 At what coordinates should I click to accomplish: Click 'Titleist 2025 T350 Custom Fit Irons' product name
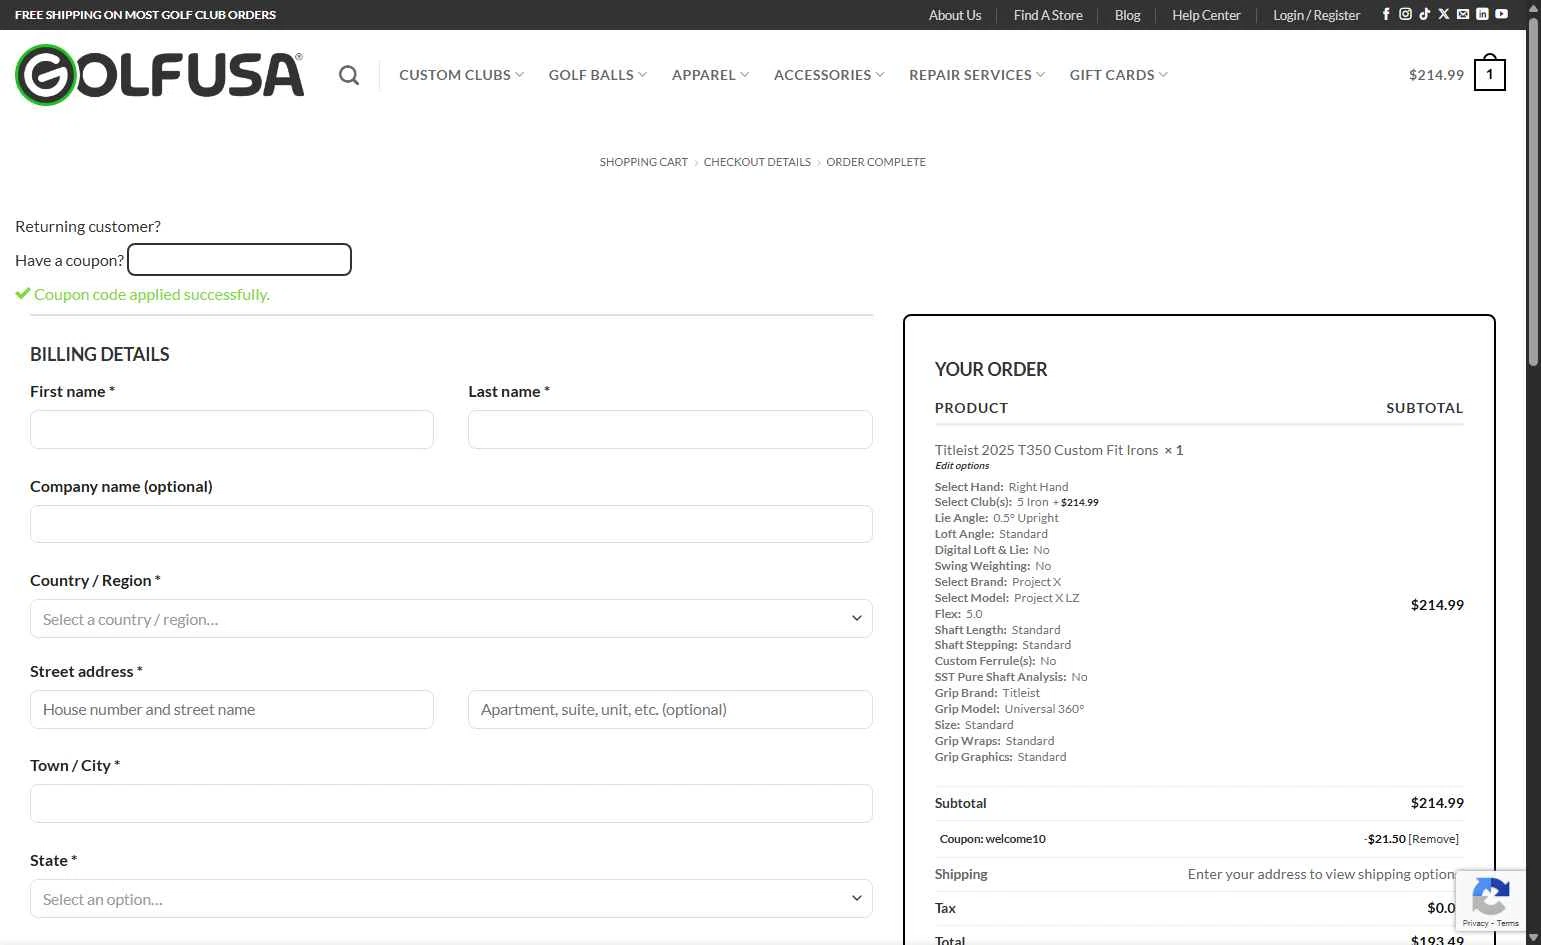click(x=1046, y=450)
